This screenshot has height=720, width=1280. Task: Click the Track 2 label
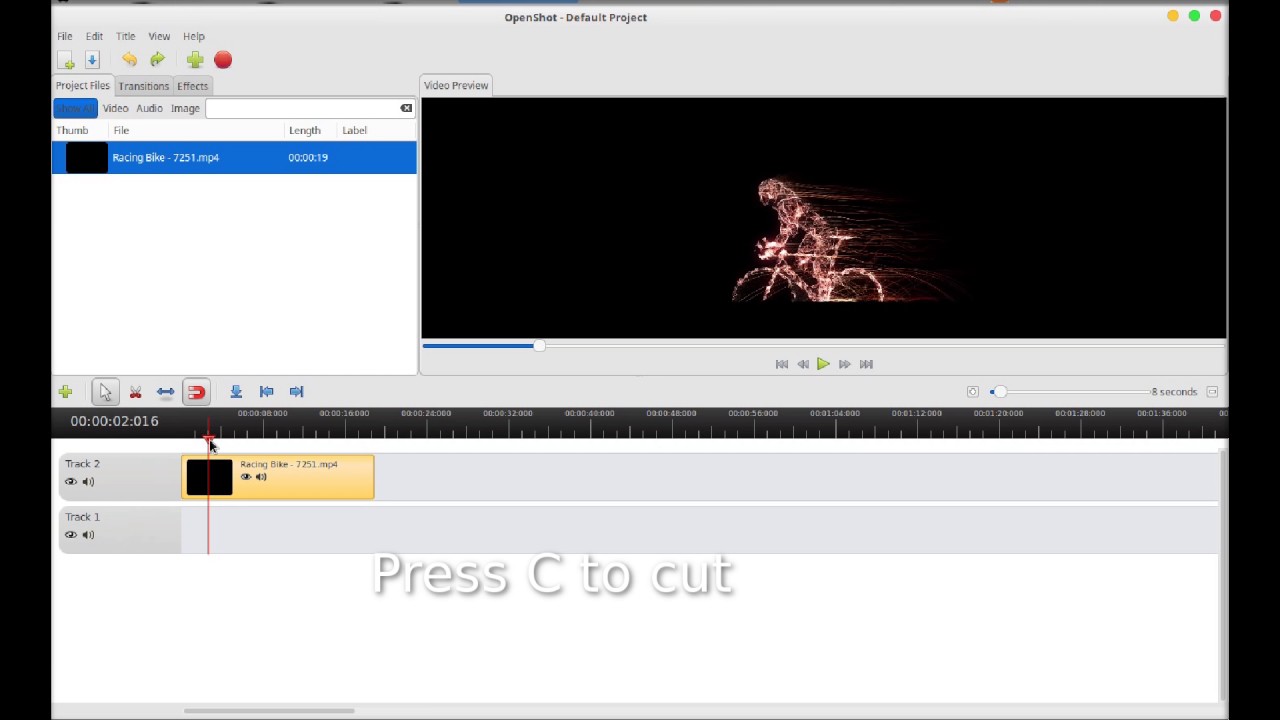click(82, 464)
